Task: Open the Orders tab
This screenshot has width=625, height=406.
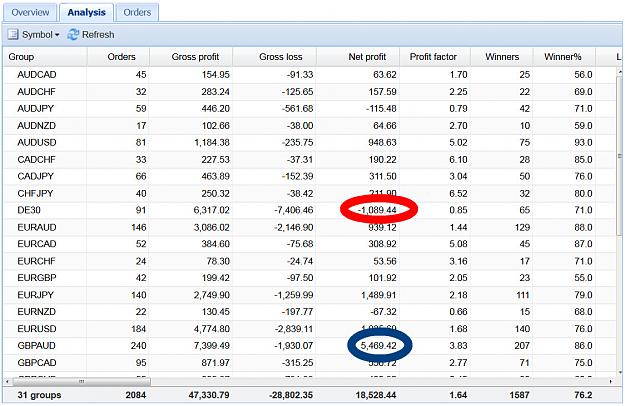Action: point(137,12)
